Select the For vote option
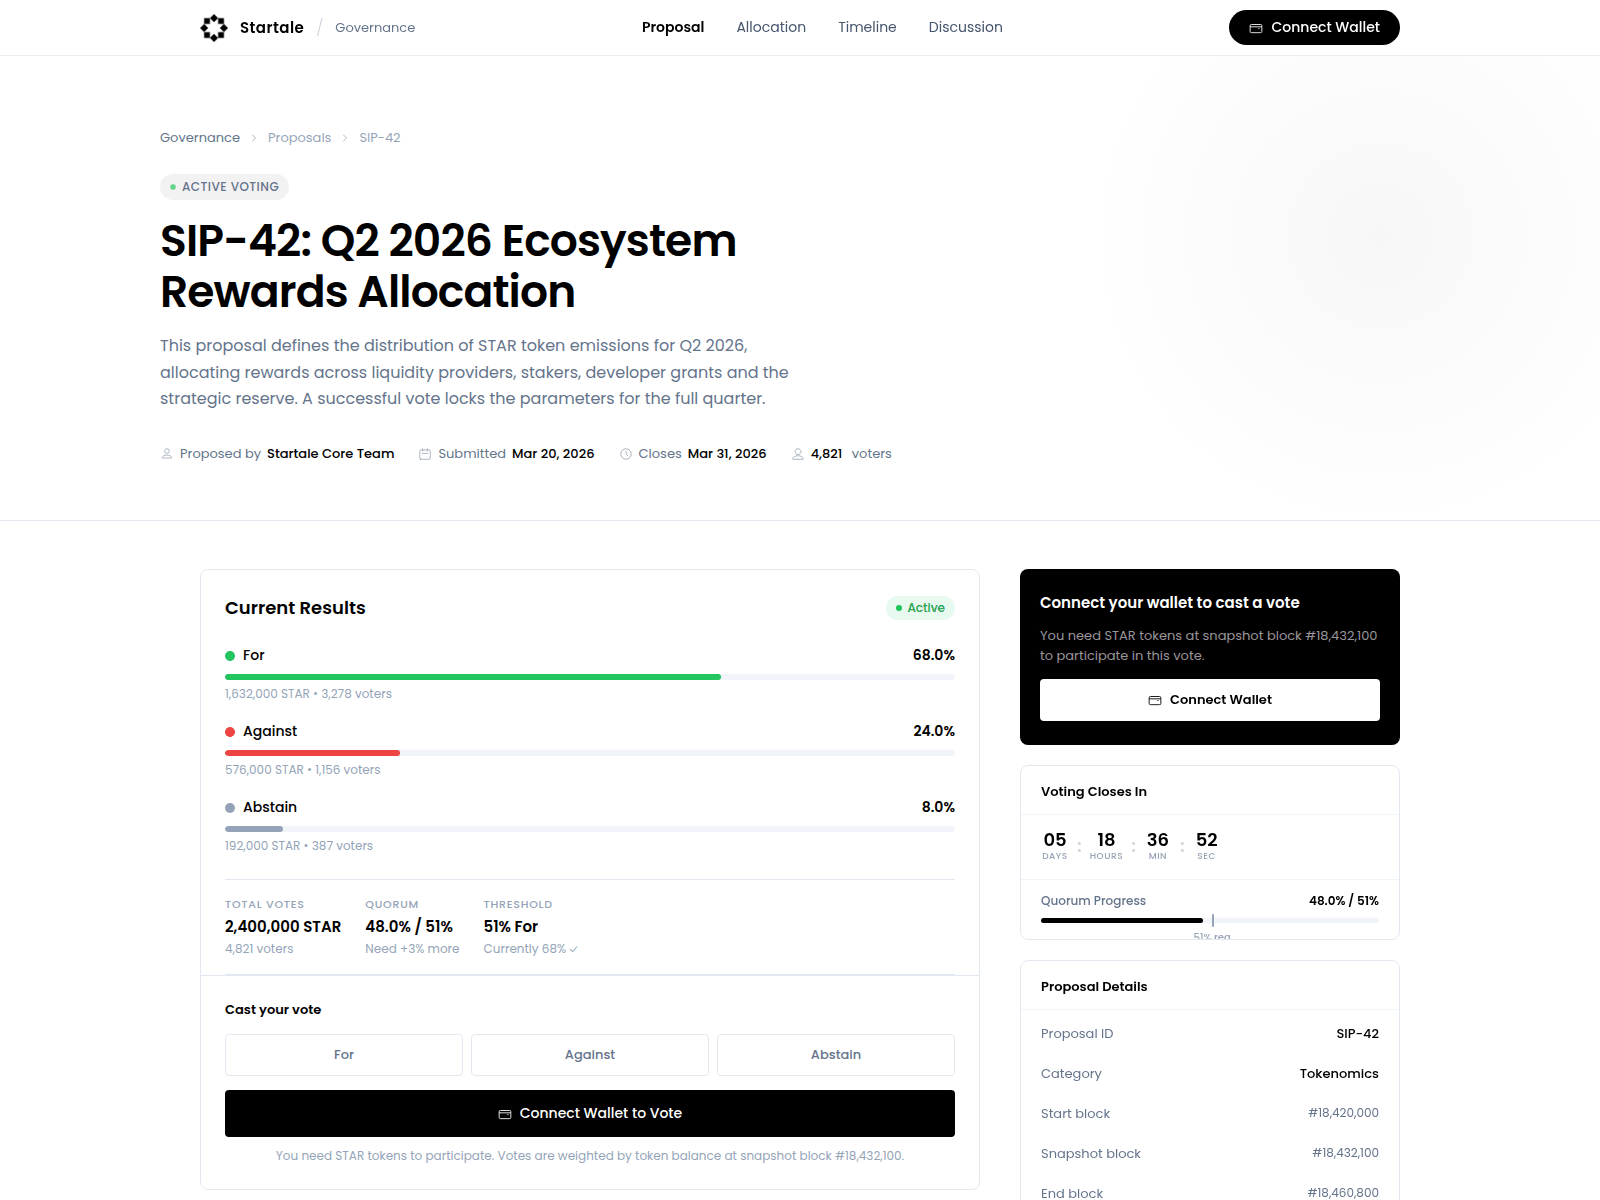Screen dimensions: 1600x1200 click(x=343, y=1054)
